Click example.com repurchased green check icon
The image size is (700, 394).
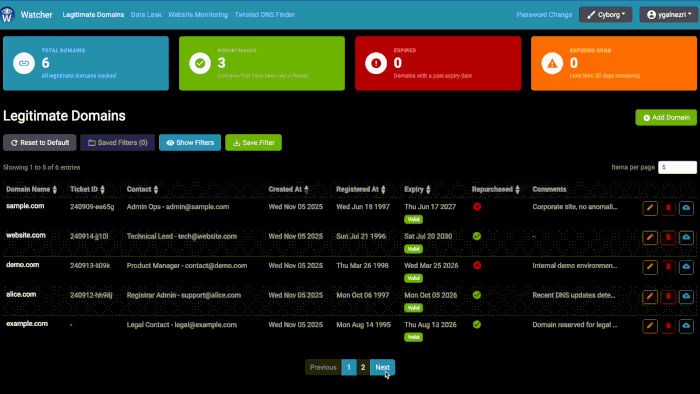(477, 324)
